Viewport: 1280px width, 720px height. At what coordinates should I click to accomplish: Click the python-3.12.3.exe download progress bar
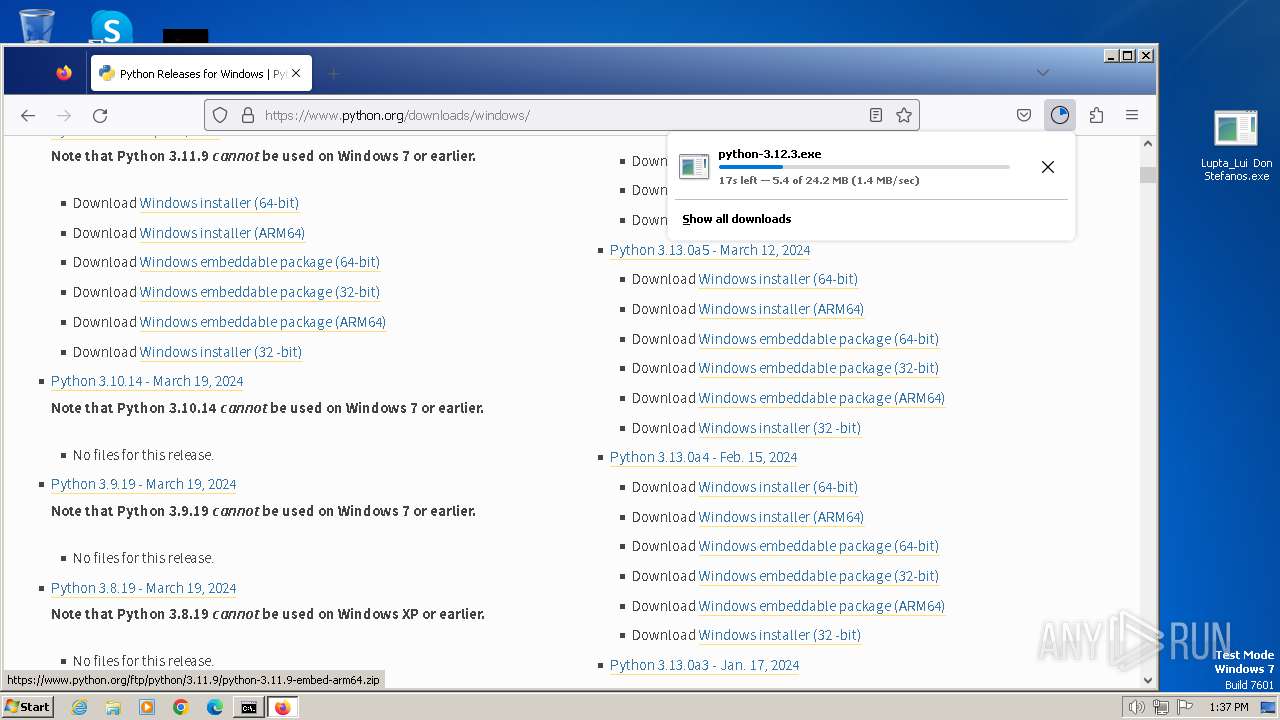864,167
